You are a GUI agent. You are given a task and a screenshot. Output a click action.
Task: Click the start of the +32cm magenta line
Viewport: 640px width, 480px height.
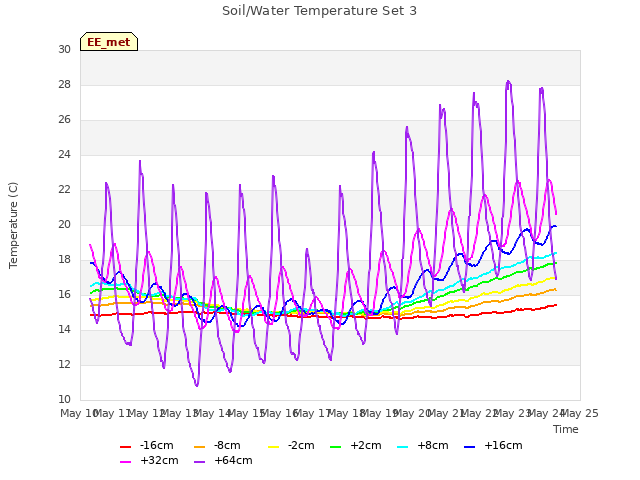(90, 245)
